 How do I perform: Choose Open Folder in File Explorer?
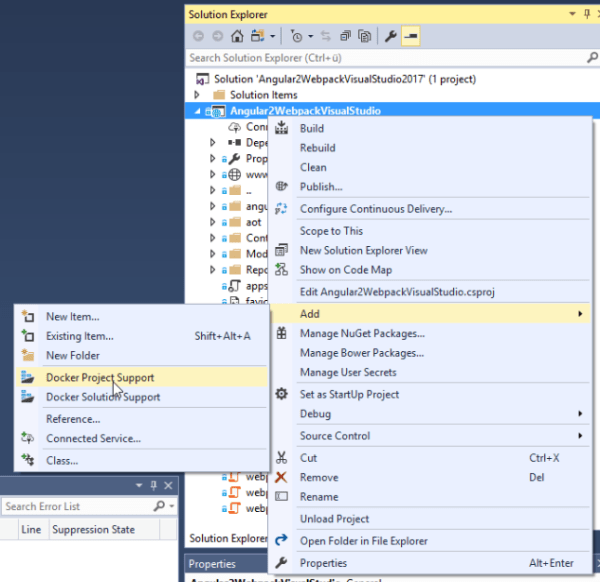click(x=430, y=541)
